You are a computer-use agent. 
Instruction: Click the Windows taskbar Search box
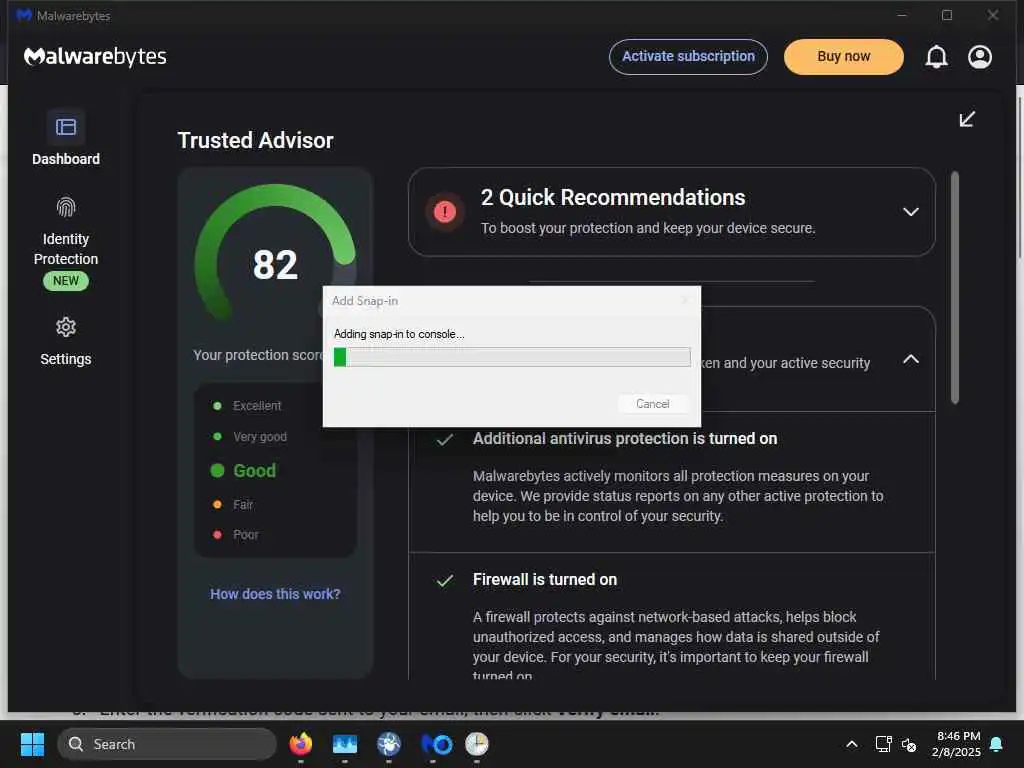(167, 744)
